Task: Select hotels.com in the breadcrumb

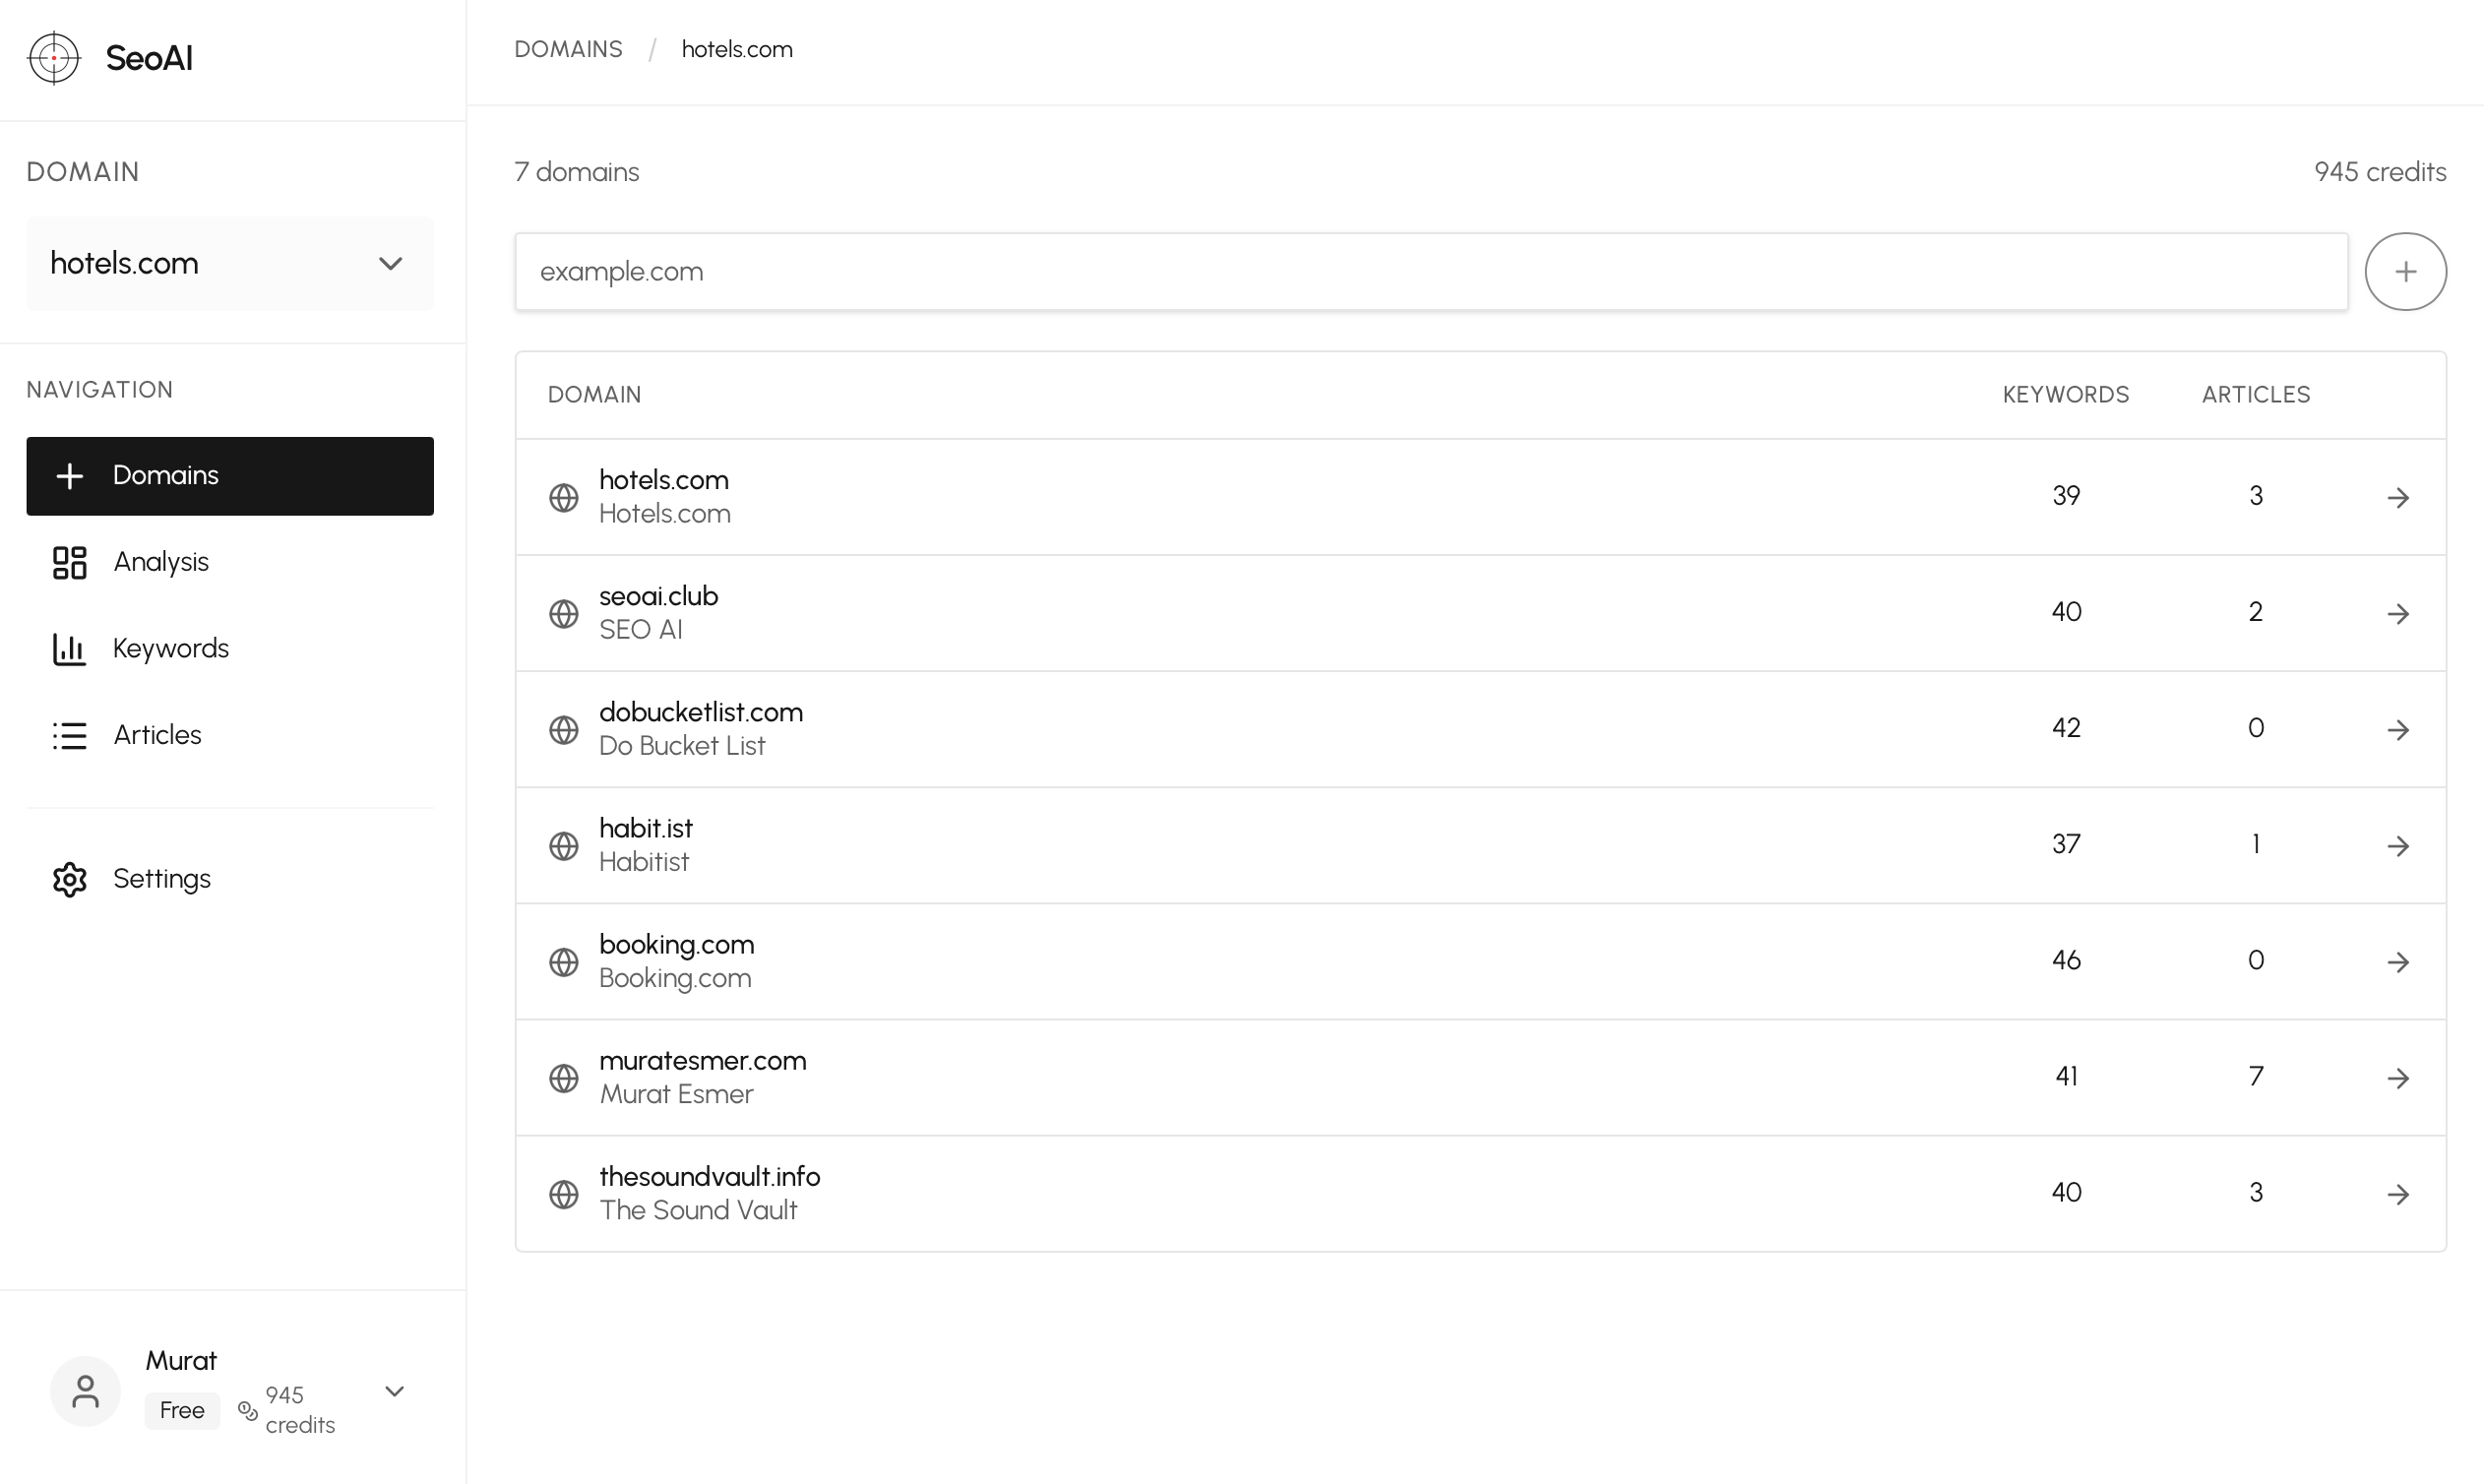Action: (x=737, y=48)
